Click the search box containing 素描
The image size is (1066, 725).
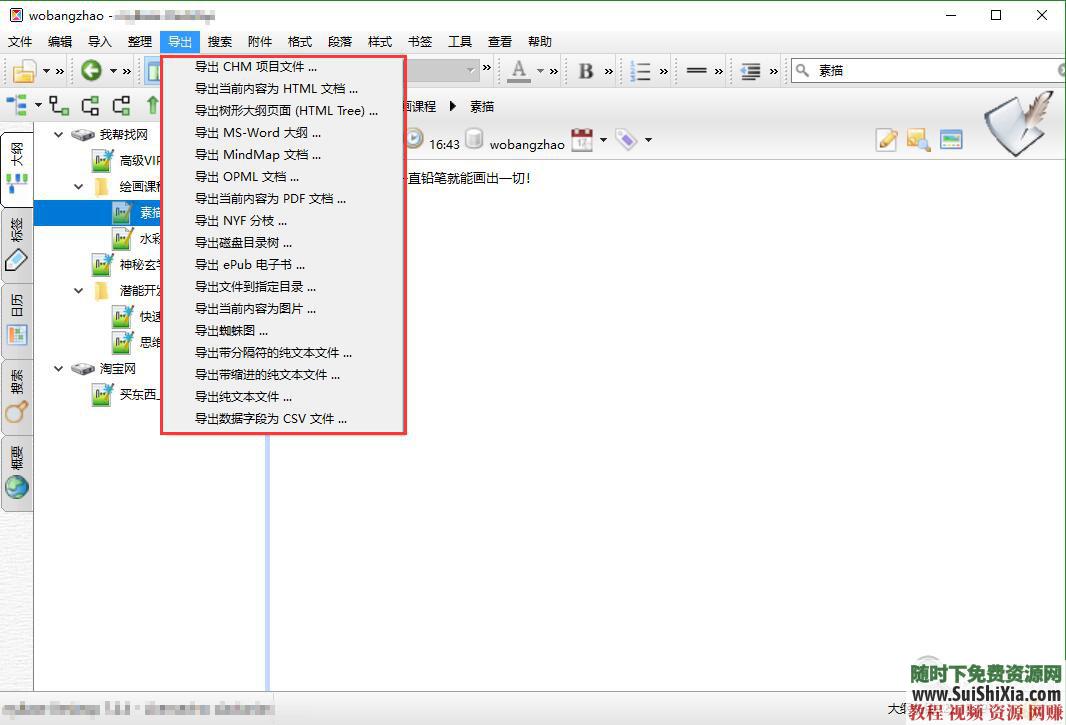[x=930, y=71]
